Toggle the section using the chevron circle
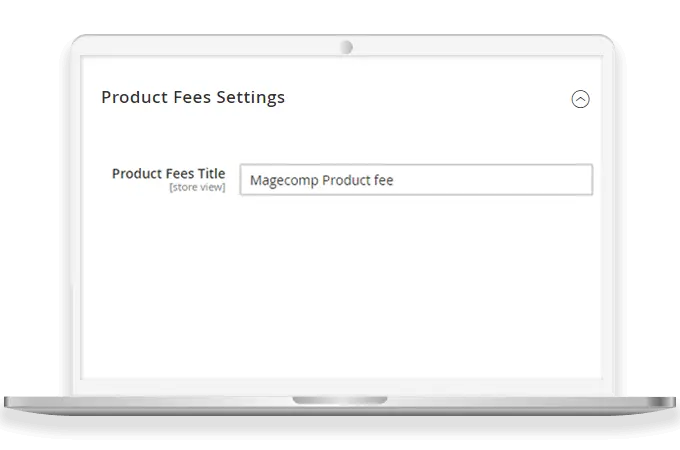 tap(580, 99)
